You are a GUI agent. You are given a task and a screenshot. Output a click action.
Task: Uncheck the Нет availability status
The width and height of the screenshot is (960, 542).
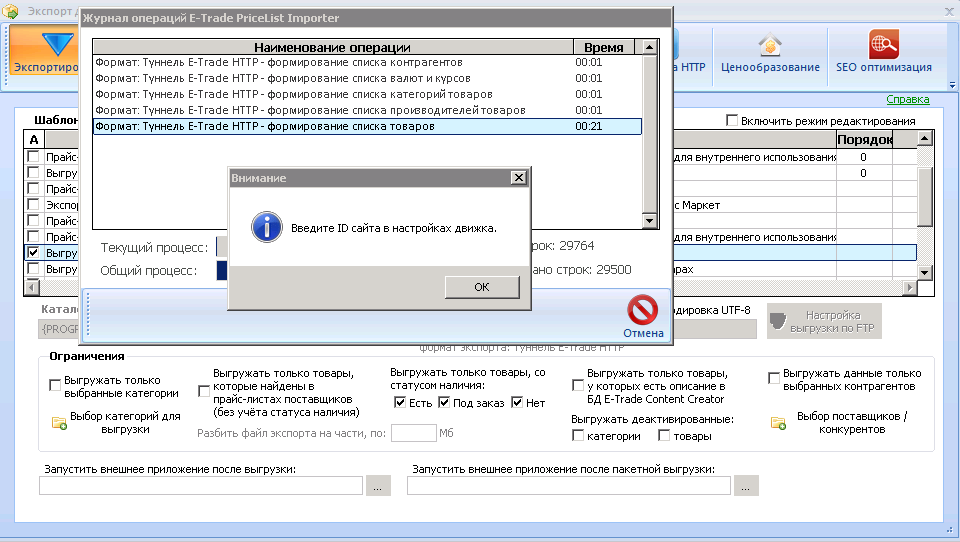(517, 402)
